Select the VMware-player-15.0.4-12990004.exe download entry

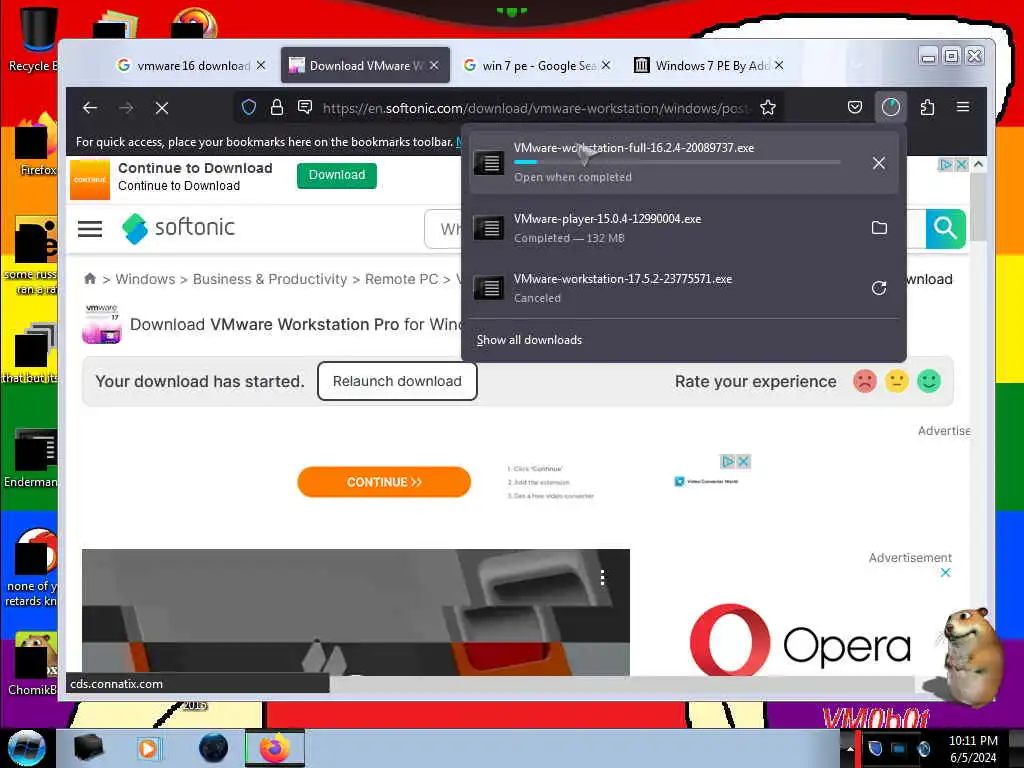[x=682, y=228]
